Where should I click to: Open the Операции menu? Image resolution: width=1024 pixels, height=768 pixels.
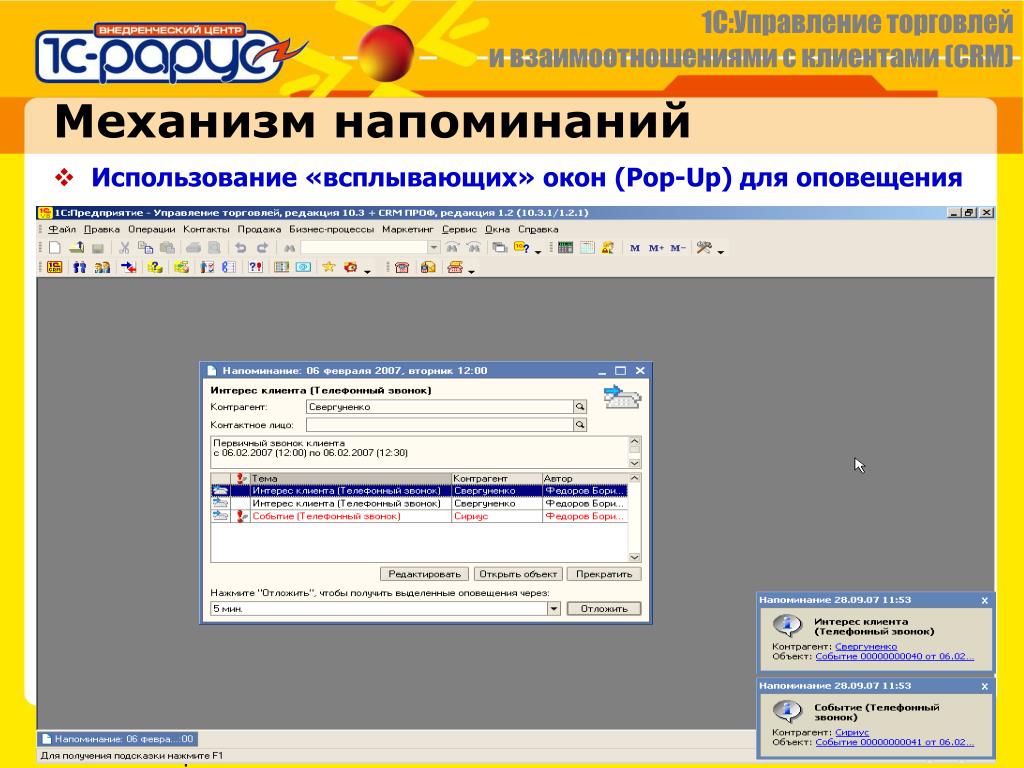[x=152, y=229]
